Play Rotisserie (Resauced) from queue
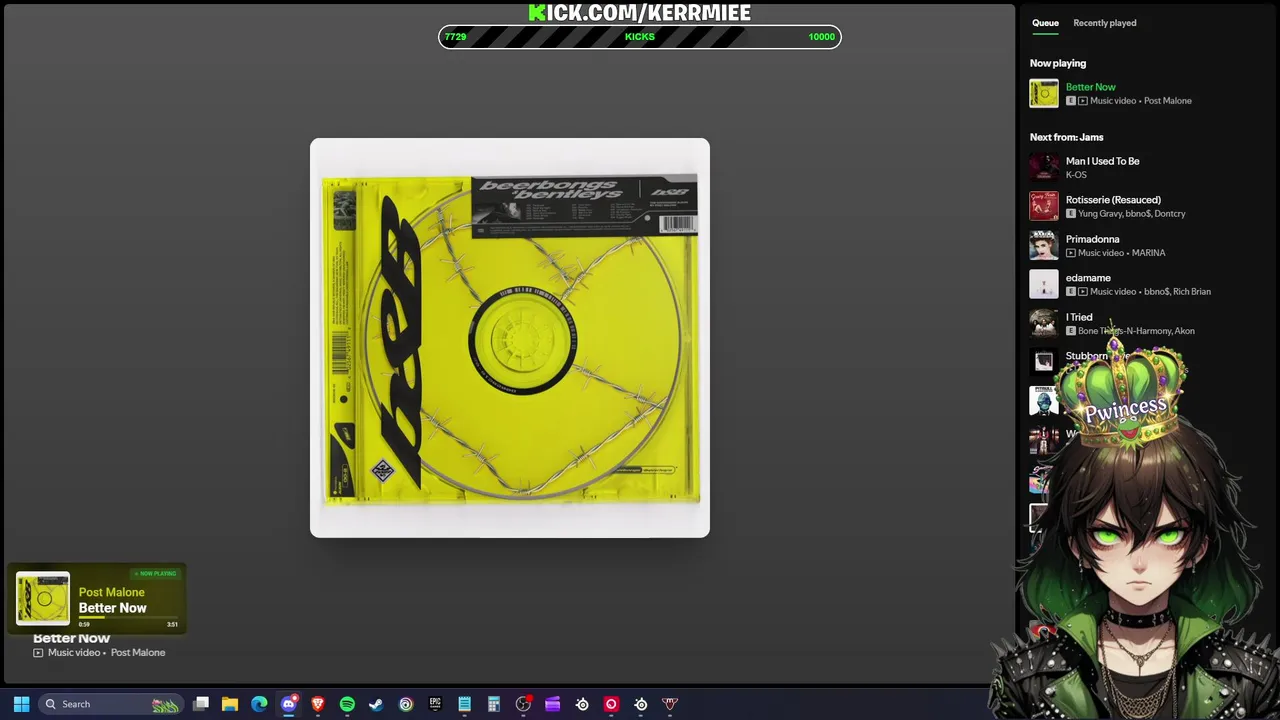 click(1113, 200)
